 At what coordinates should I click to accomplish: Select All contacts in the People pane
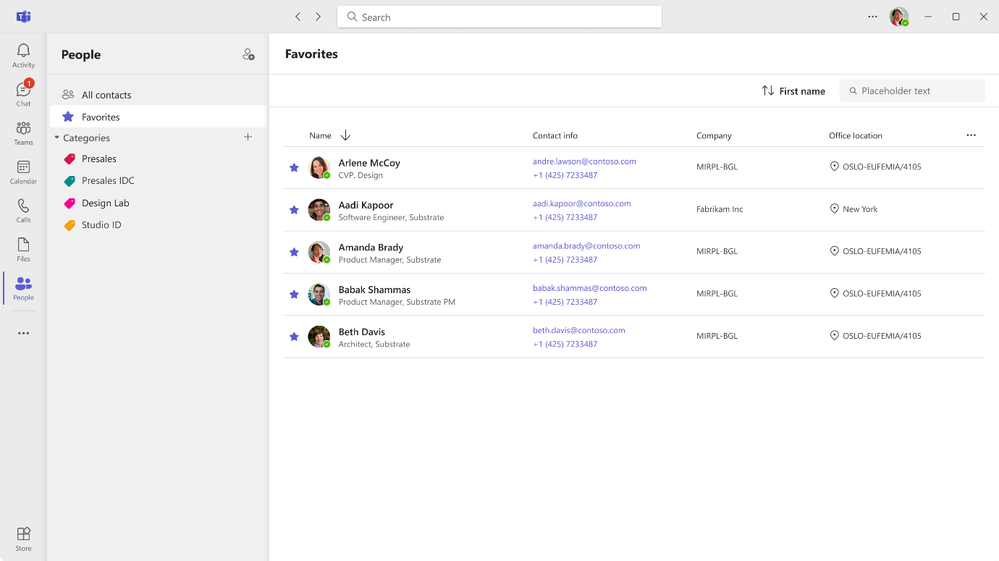pos(106,95)
